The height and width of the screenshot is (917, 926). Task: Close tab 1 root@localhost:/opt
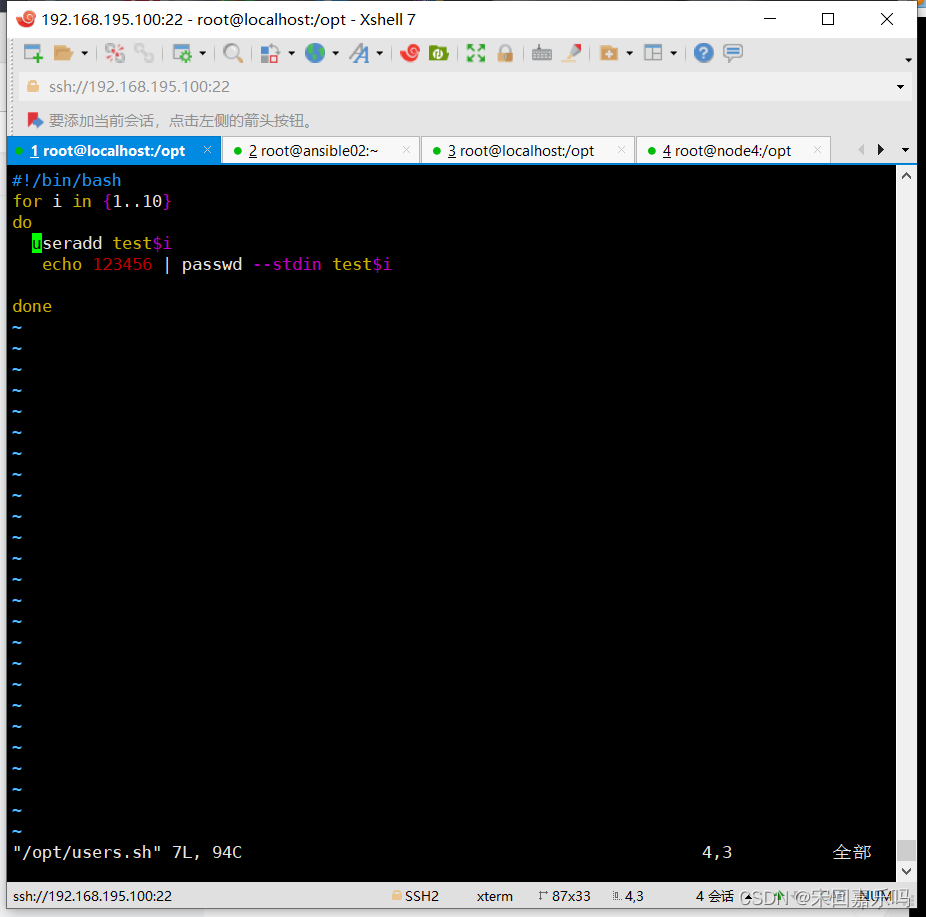207,150
